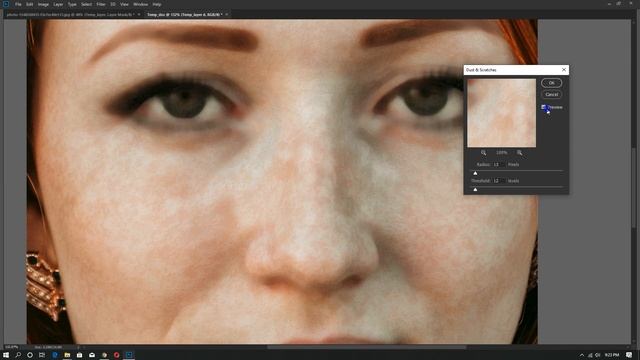This screenshot has width=640, height=360.
Task: Zoom in the filter preview thumbnail
Action: point(519,153)
